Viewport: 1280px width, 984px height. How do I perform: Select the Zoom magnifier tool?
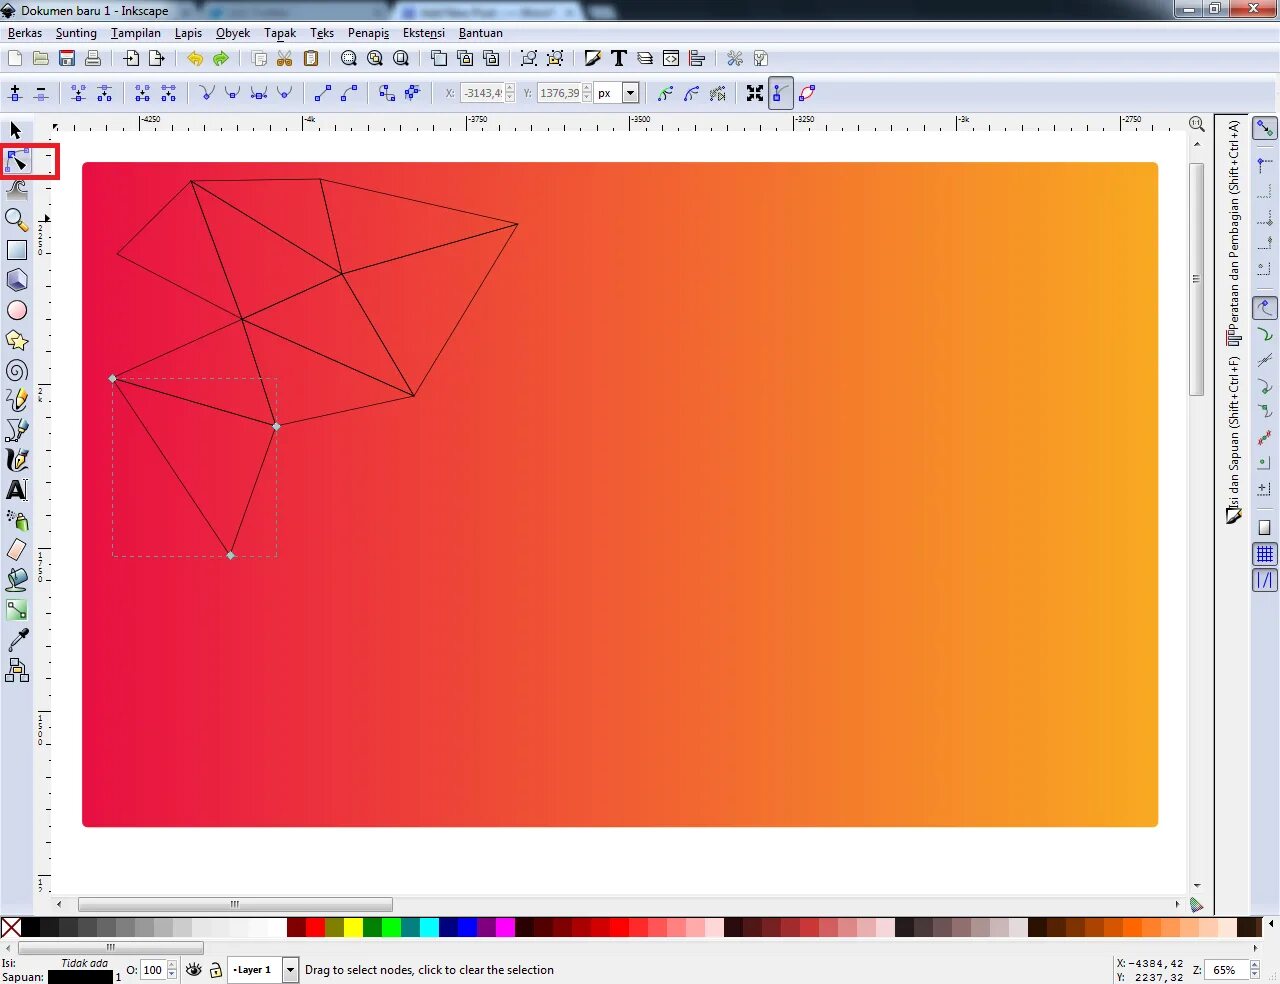[x=16, y=220]
